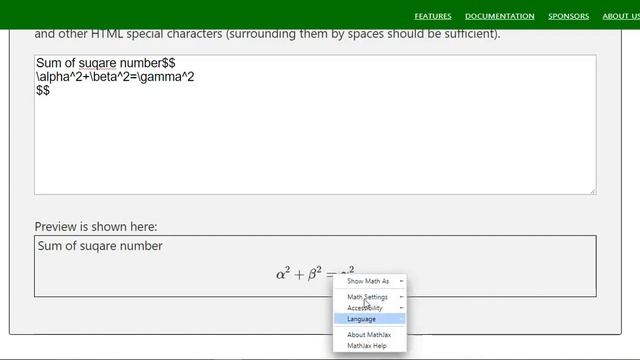This screenshot has height=360, width=640.
Task: Open the ABOUT US link
Action: 621,16
